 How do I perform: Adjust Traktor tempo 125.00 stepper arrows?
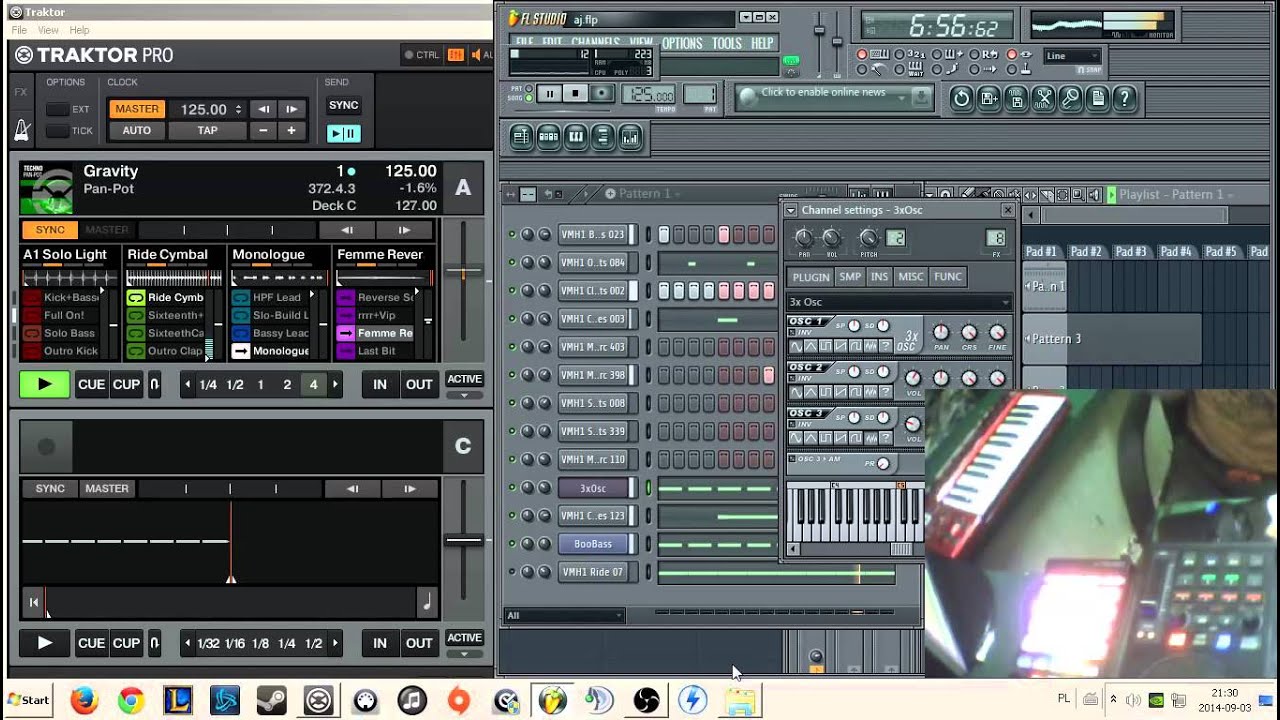(x=238, y=109)
